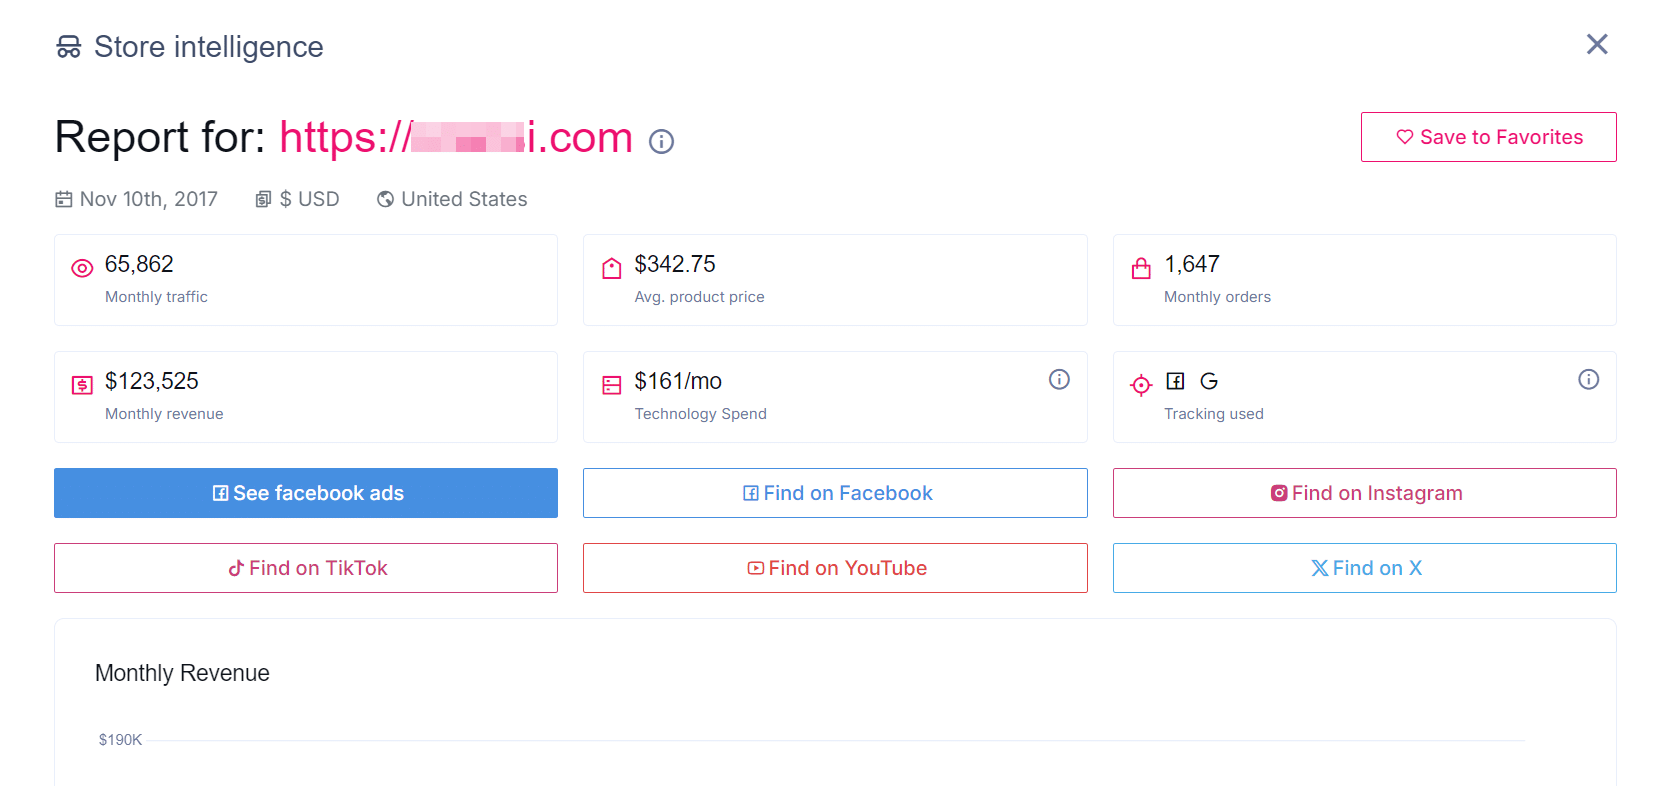Click the info icon next to the report URL
This screenshot has height=786, width=1658.
(661, 142)
